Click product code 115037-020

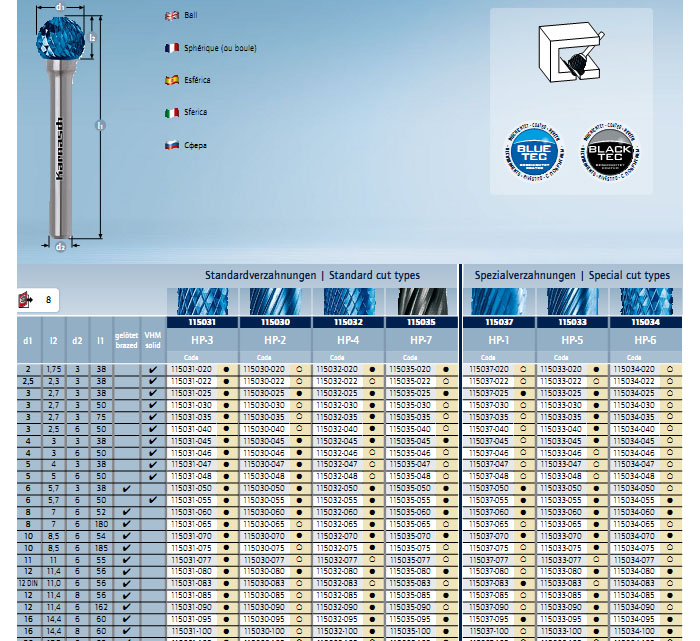(490, 370)
